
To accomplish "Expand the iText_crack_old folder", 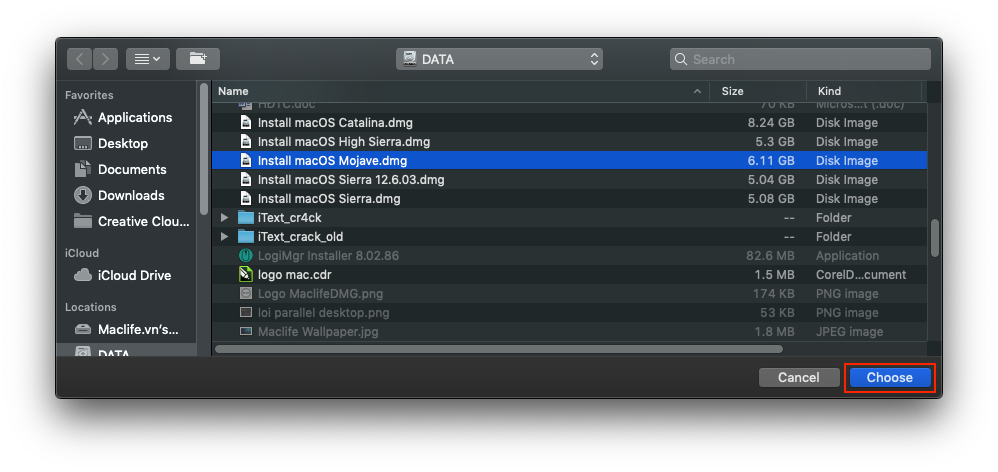I will pyautogui.click(x=225, y=237).
